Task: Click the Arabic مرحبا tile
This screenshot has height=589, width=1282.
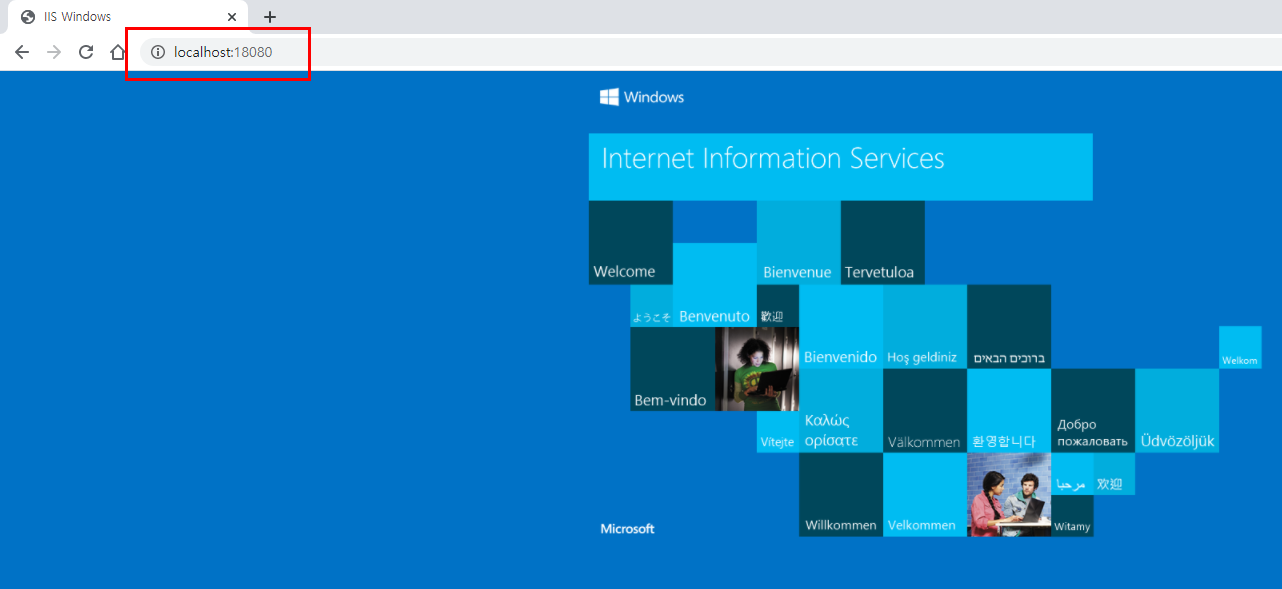Action: pos(1071,474)
